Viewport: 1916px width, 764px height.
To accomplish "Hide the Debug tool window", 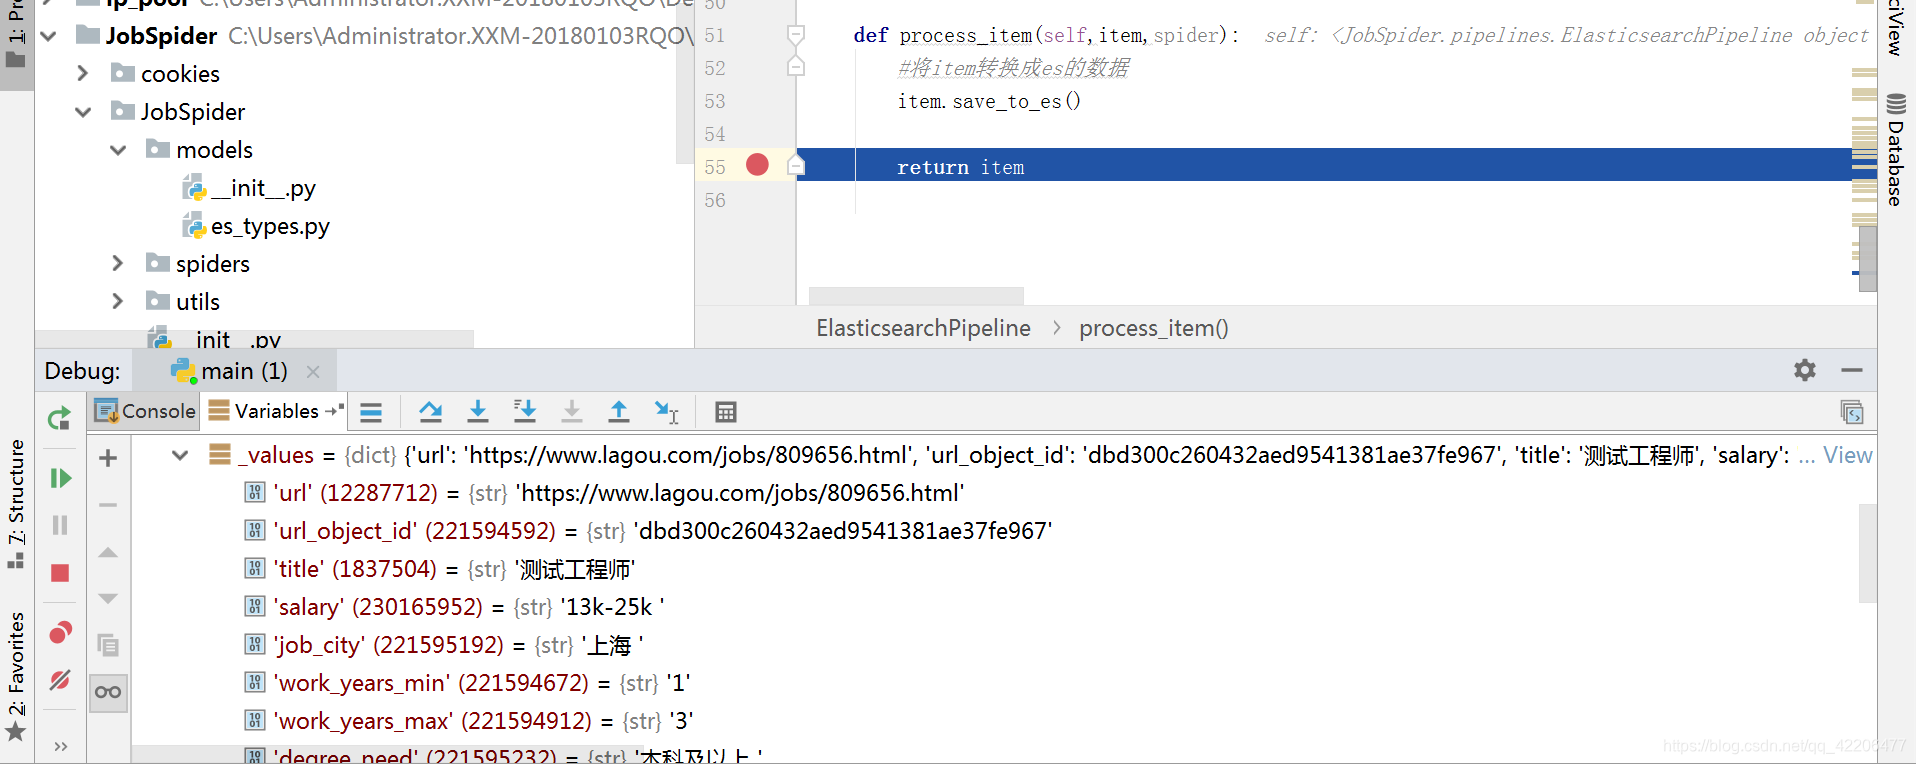I will tap(1852, 370).
